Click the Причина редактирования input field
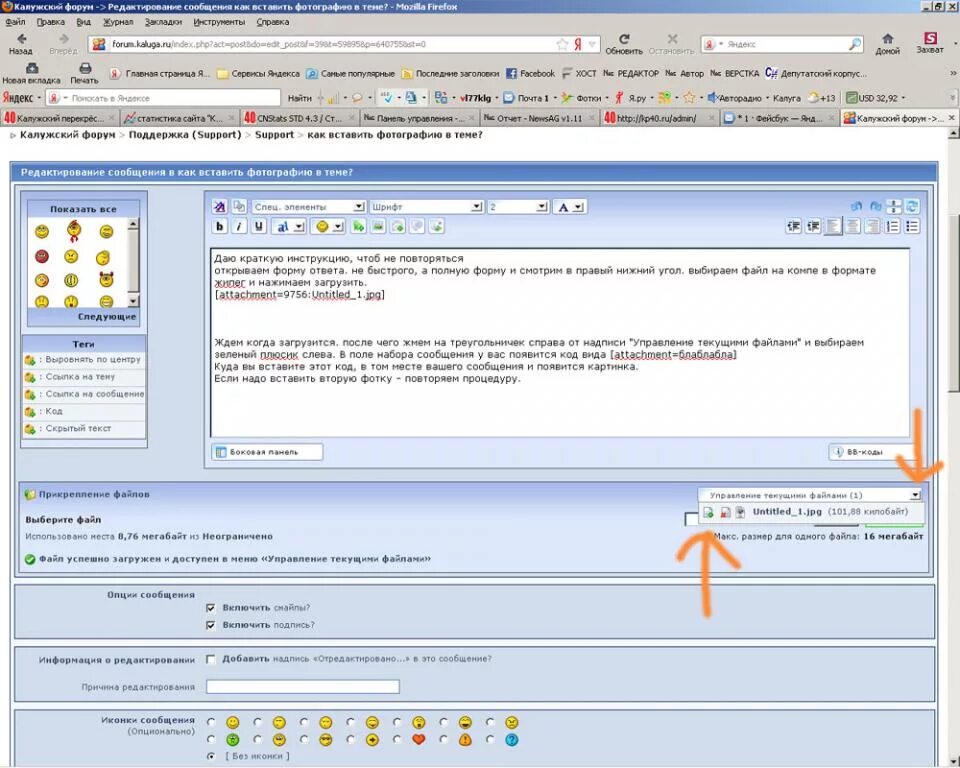The image size is (960, 768). coord(302,687)
